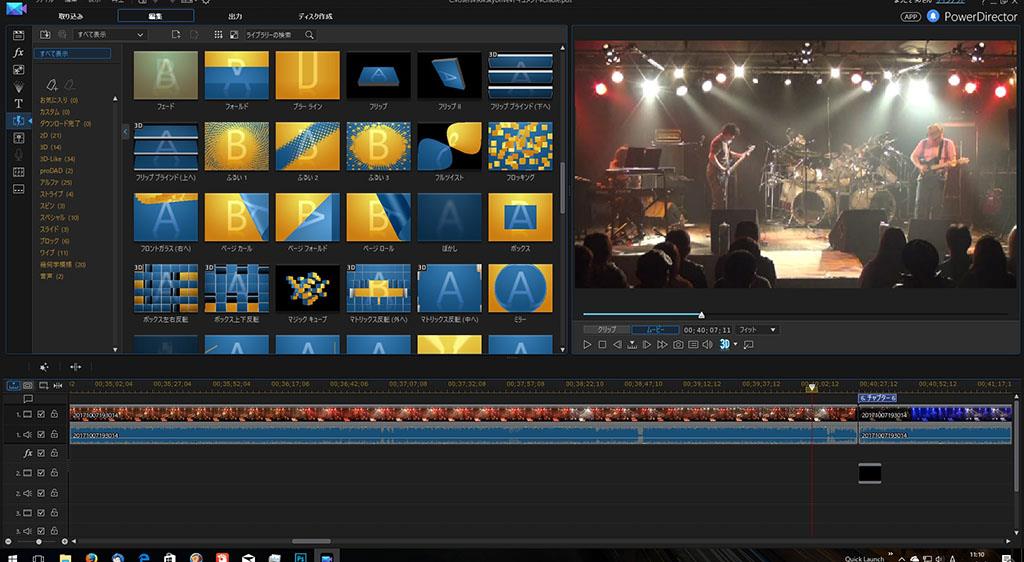Viewport: 1024px width, 562px height.
Task: Lock video track 1 with padlock
Action: pos(54,414)
